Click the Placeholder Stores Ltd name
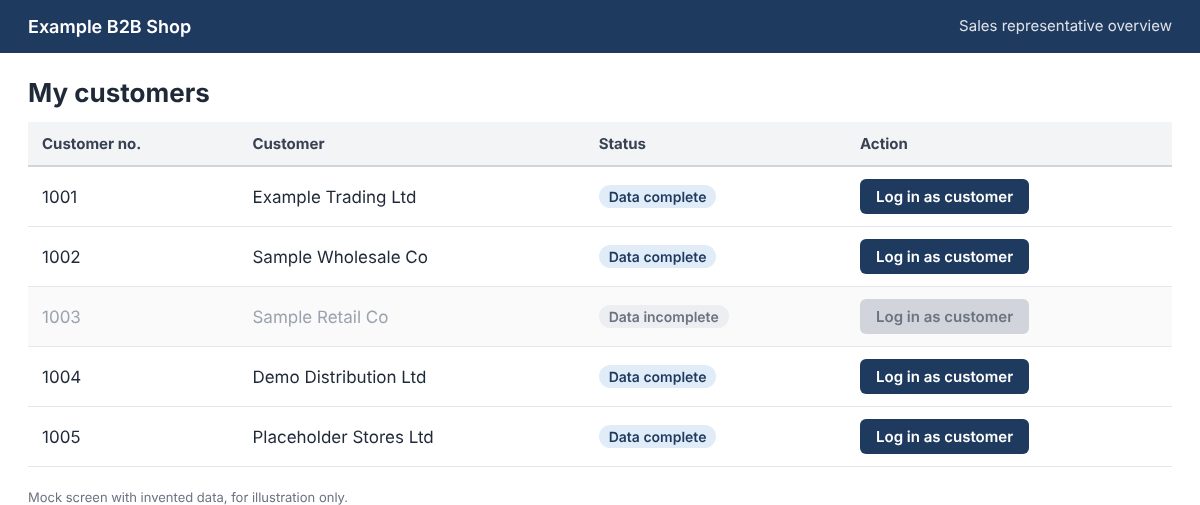The height and width of the screenshot is (505, 1200). click(343, 437)
